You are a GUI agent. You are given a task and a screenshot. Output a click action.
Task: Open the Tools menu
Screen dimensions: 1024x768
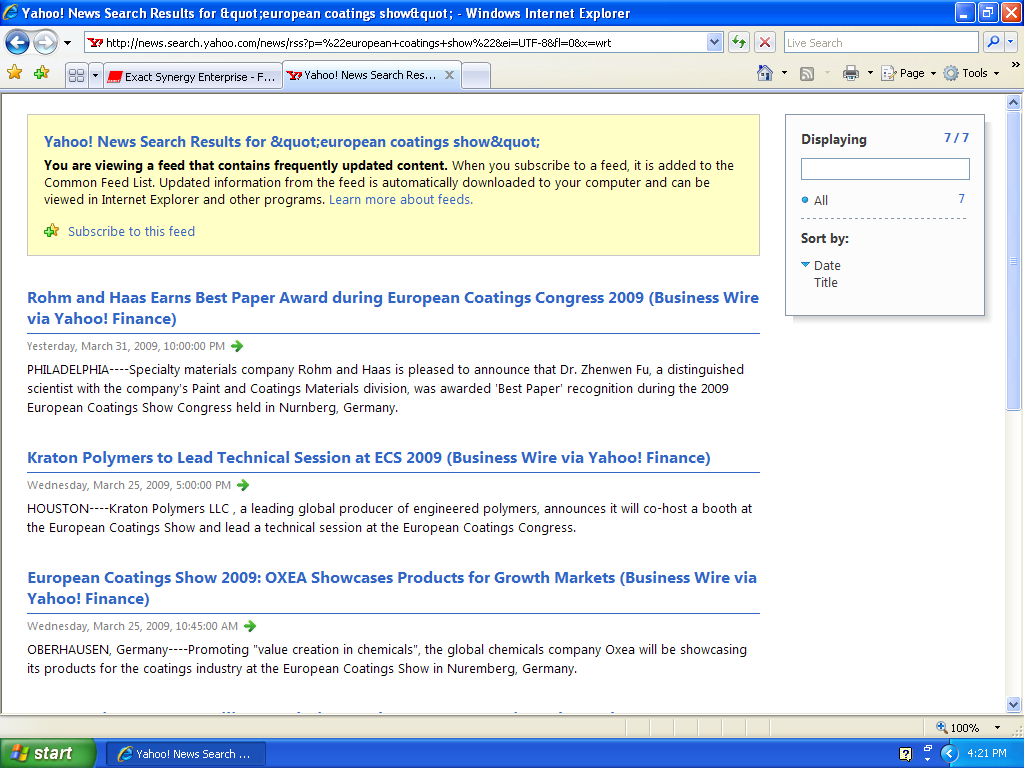(972, 73)
